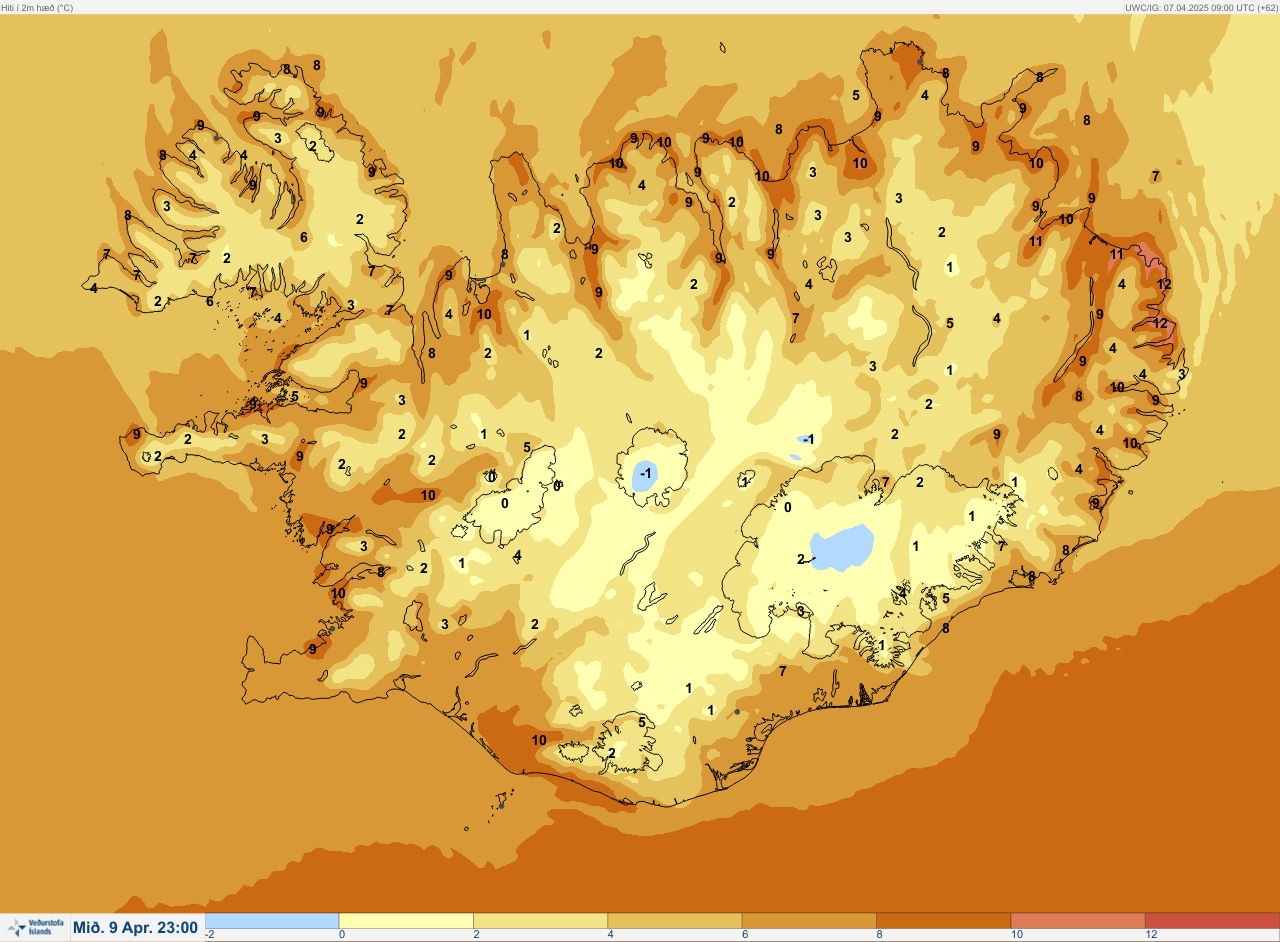Select the 6 to 8 legend color band
This screenshot has height=942, width=1280.
pyautogui.click(x=809, y=920)
